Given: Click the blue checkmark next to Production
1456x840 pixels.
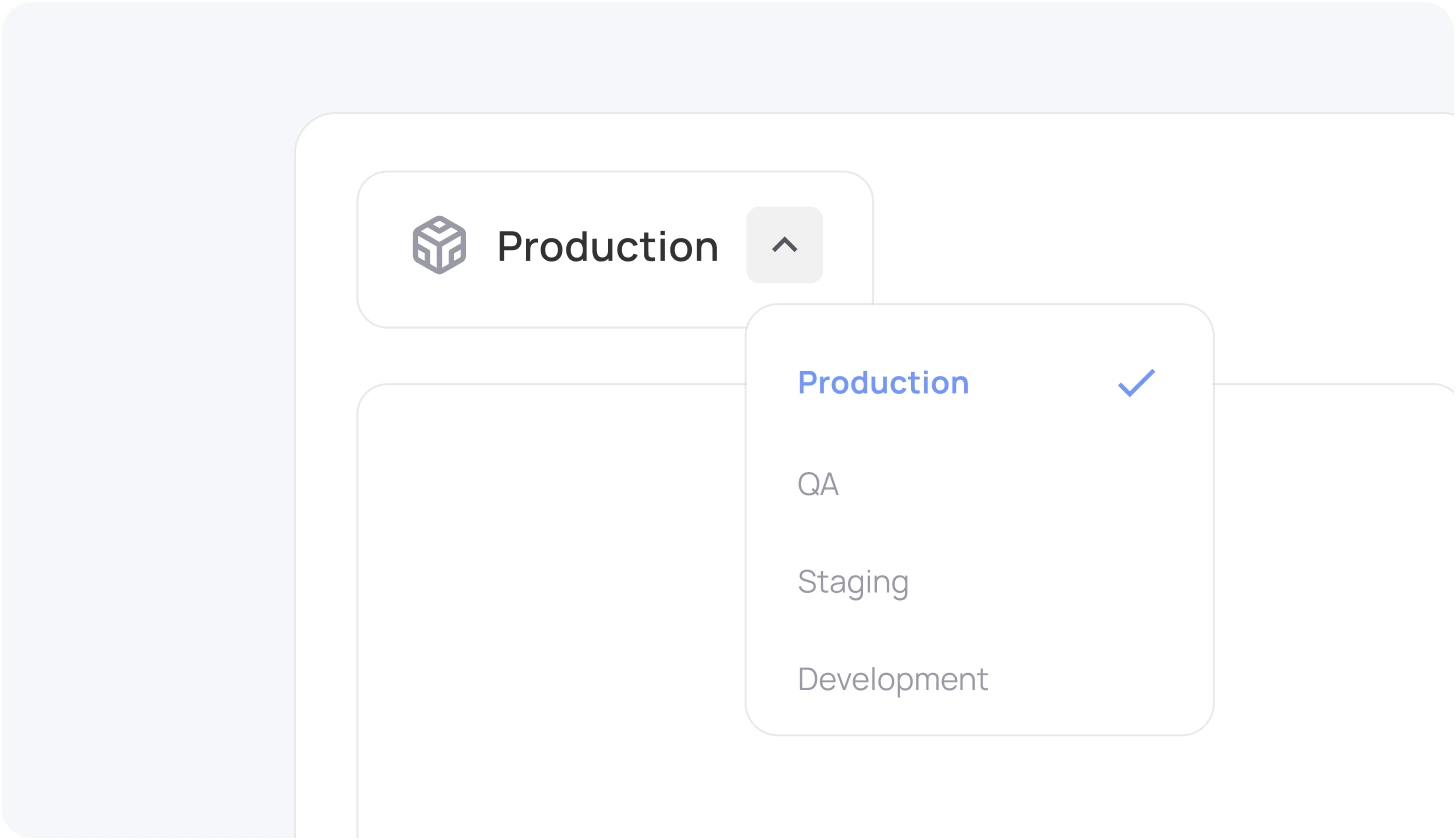Looking at the screenshot, I should (1136, 383).
